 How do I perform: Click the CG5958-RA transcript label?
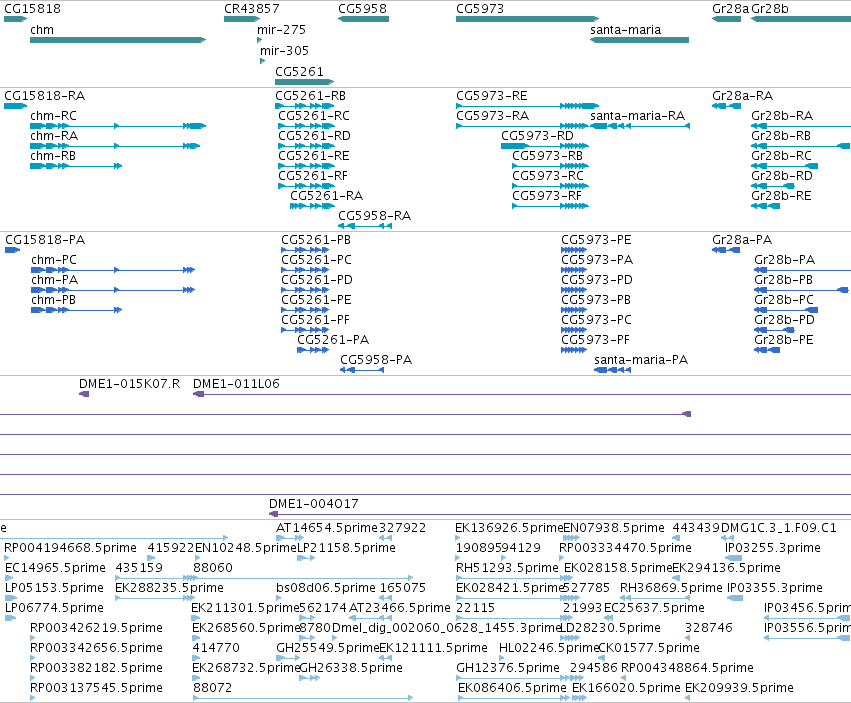pyautogui.click(x=374, y=216)
